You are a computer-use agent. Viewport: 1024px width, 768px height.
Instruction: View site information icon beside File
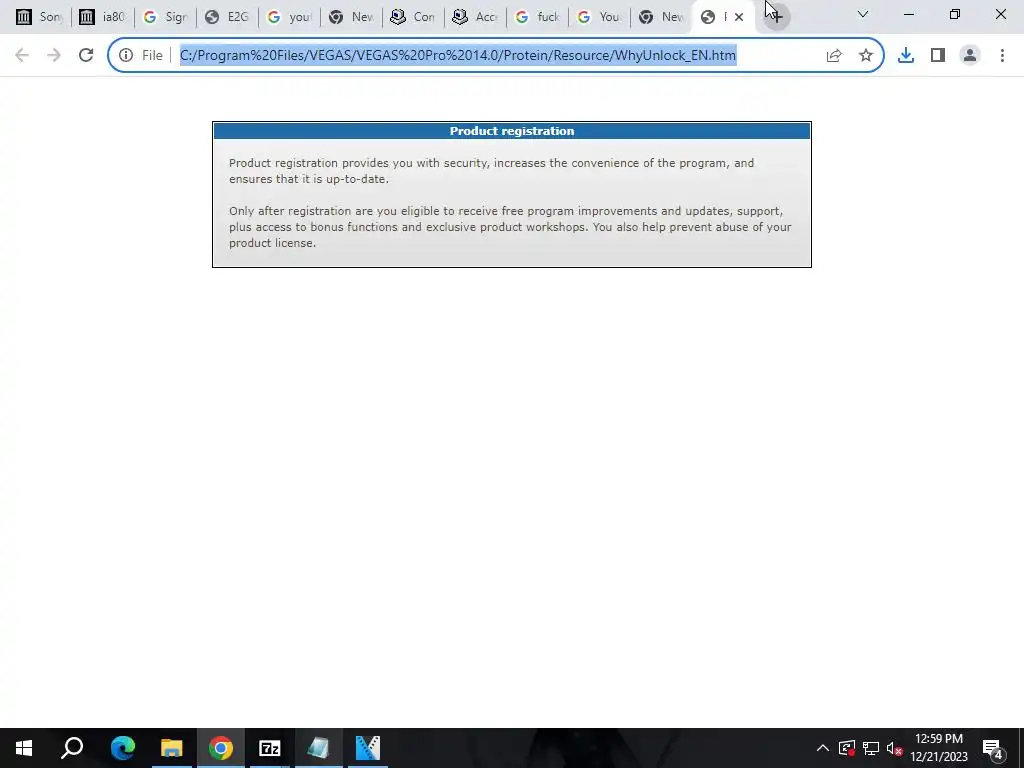[126, 56]
